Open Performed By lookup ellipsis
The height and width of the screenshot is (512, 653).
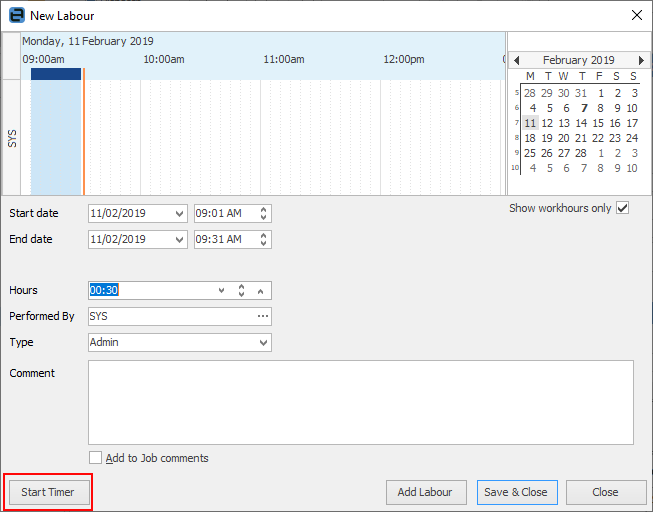click(263, 316)
